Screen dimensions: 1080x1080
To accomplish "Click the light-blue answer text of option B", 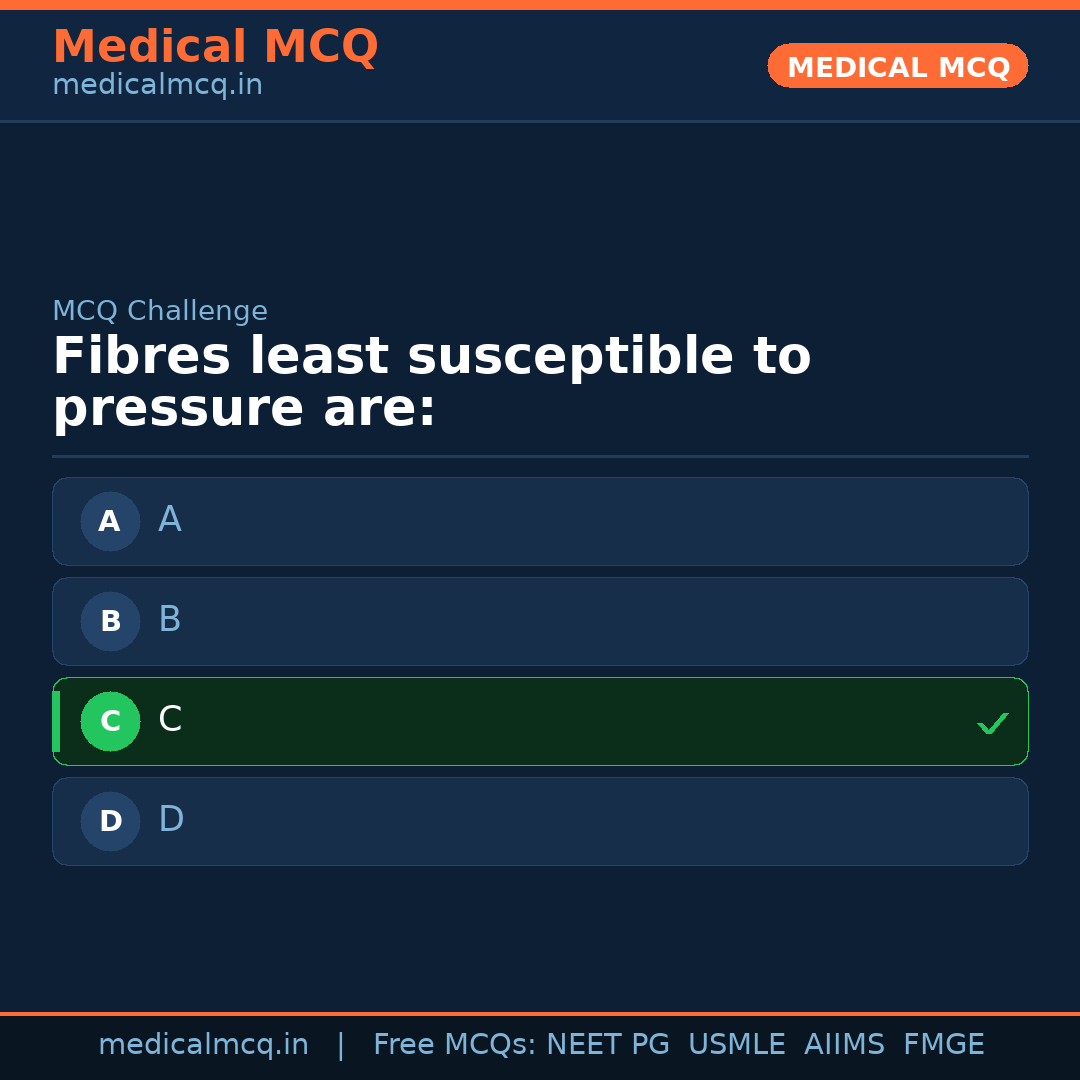I will [x=170, y=620].
